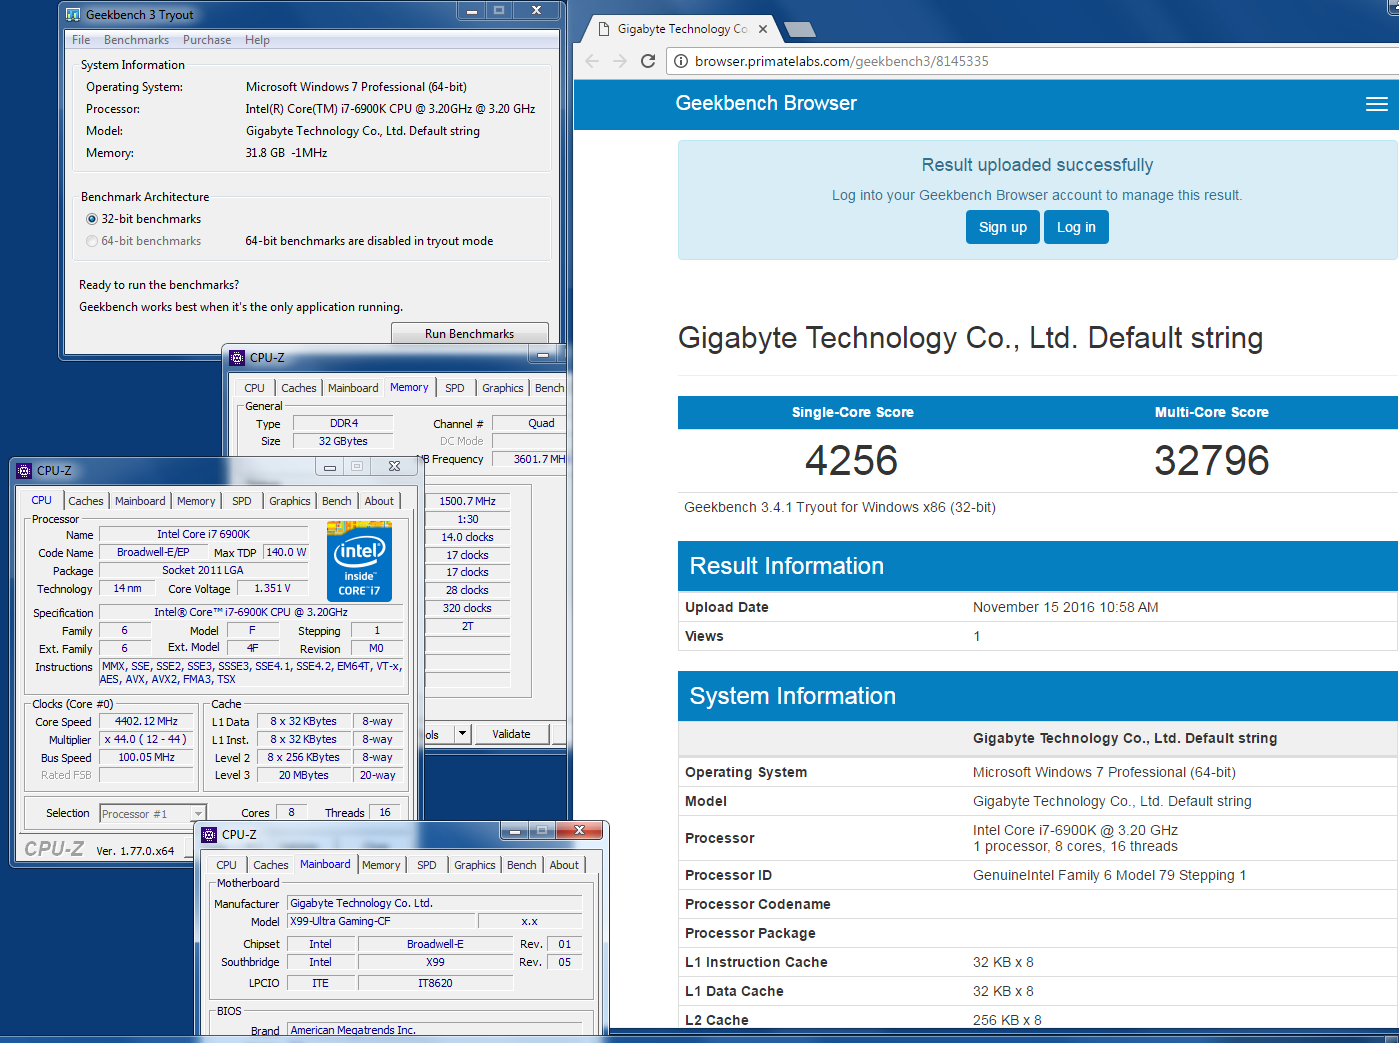The image size is (1399, 1043).
Task: Select Graphics tab in CPU-Z Memory window
Action: (503, 388)
